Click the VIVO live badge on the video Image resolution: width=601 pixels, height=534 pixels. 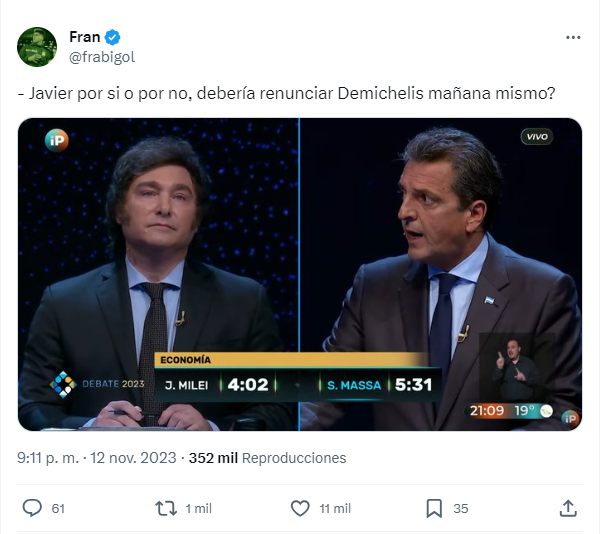click(x=536, y=137)
